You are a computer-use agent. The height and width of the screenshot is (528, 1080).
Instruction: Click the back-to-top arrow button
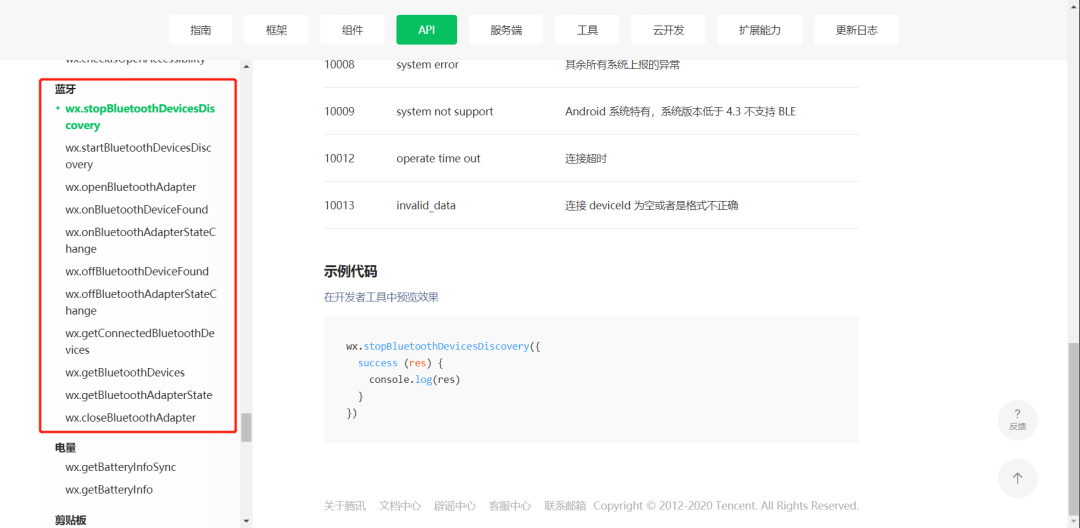[x=1017, y=478]
